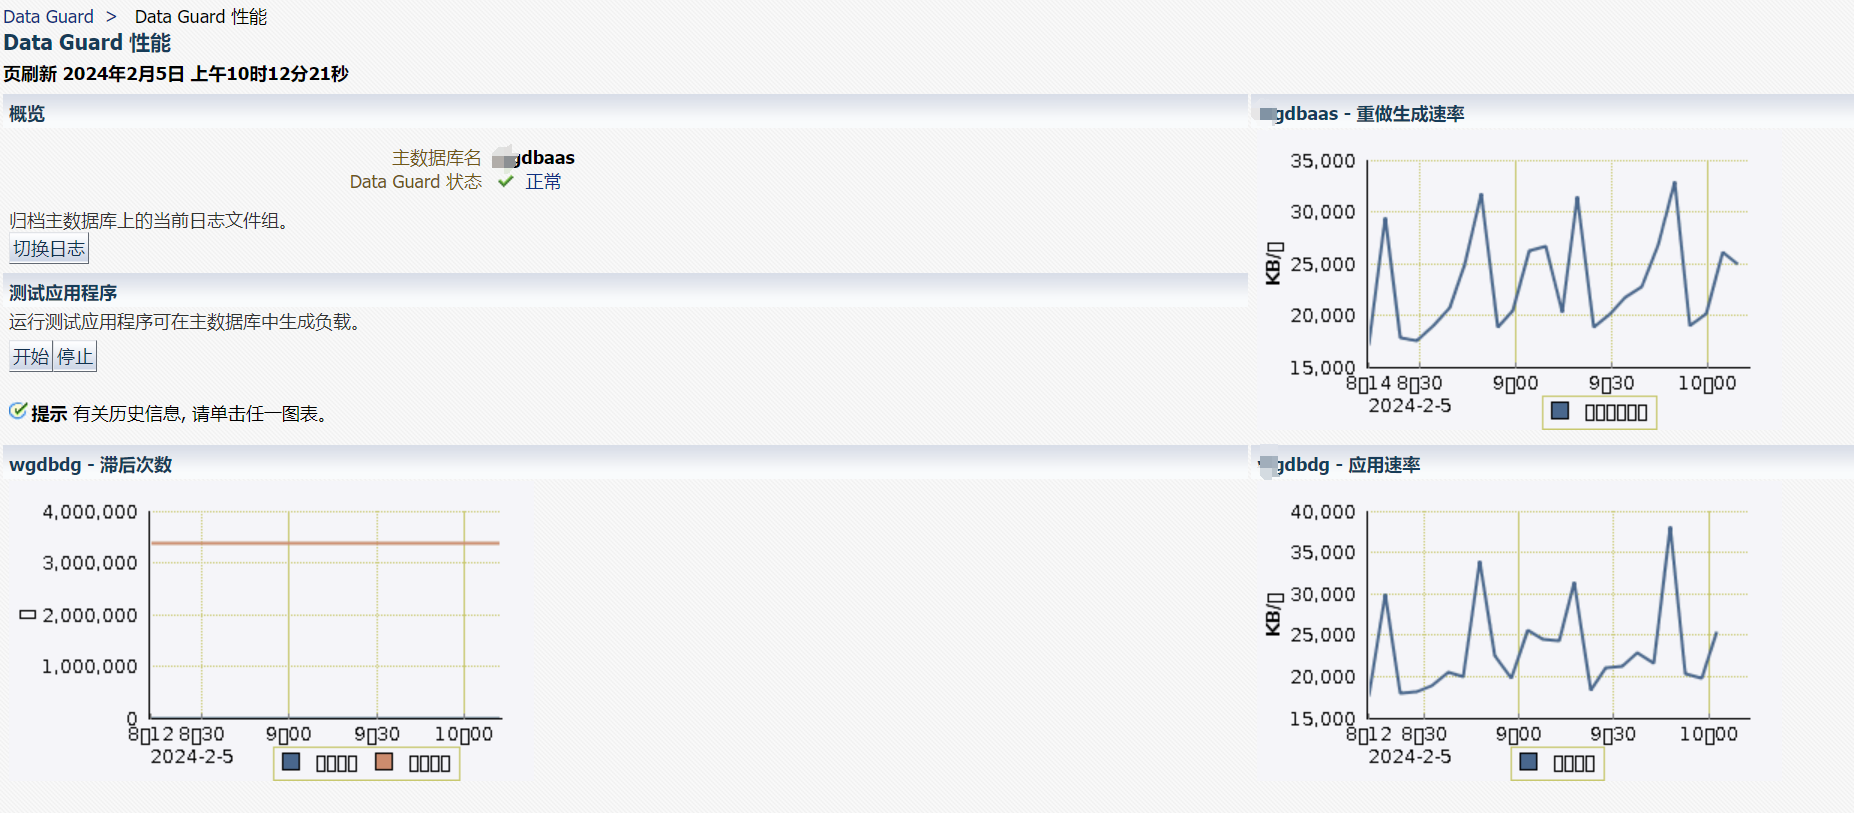The width and height of the screenshot is (1854, 813).
Task: Click legend swatch in redo generation chart
Action: tap(1560, 411)
